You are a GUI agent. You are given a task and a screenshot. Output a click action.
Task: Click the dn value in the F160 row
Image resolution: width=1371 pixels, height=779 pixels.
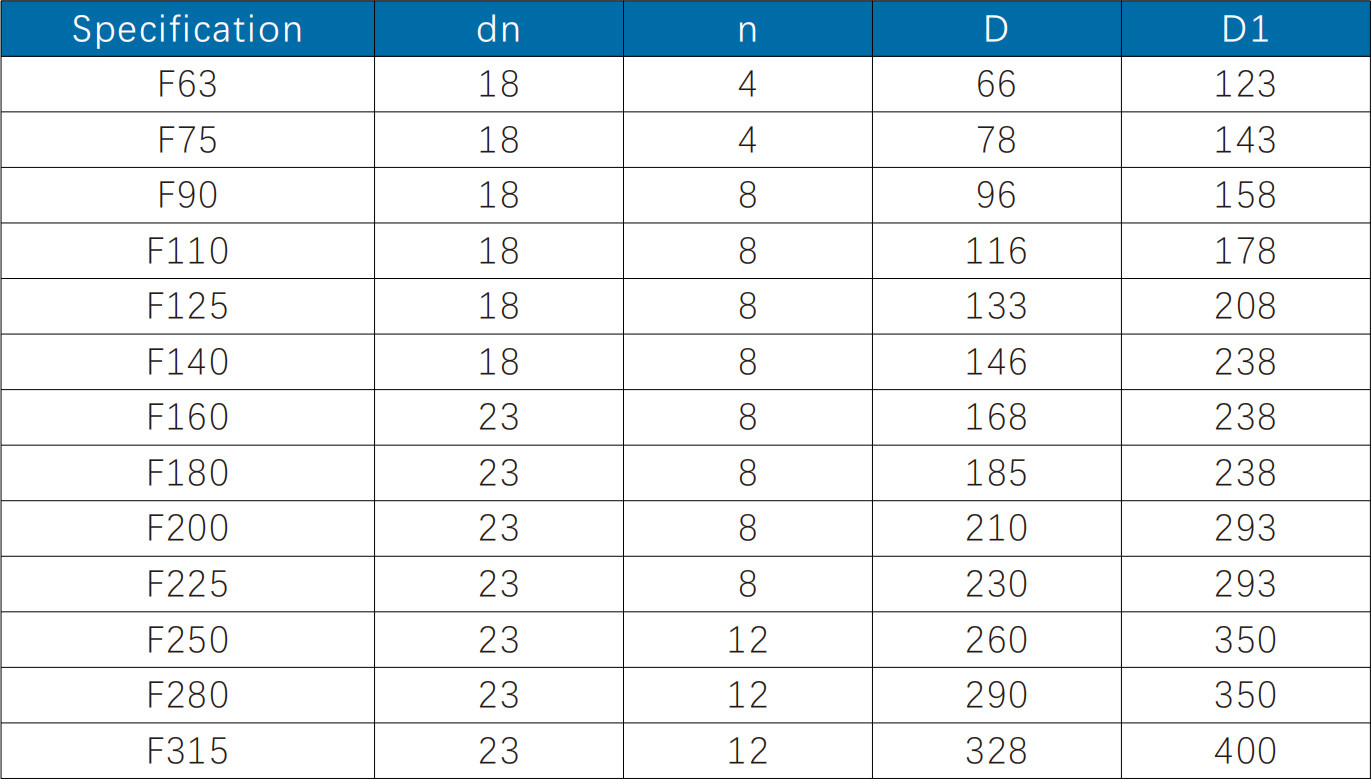[x=498, y=417]
